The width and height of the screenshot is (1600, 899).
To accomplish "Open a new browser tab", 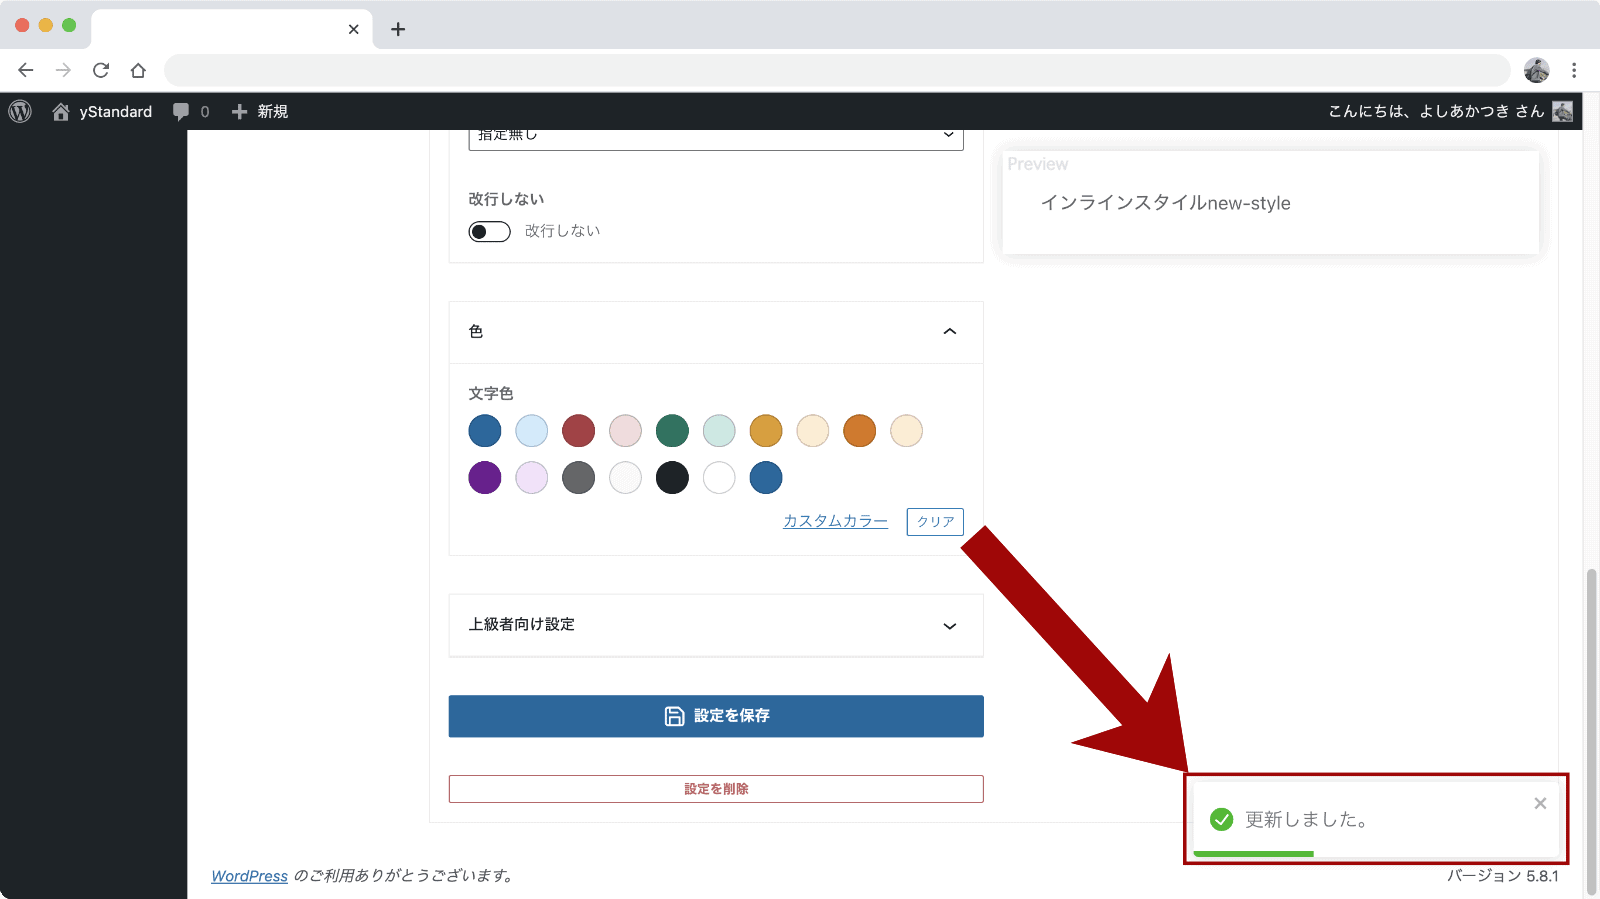I will 398,29.
